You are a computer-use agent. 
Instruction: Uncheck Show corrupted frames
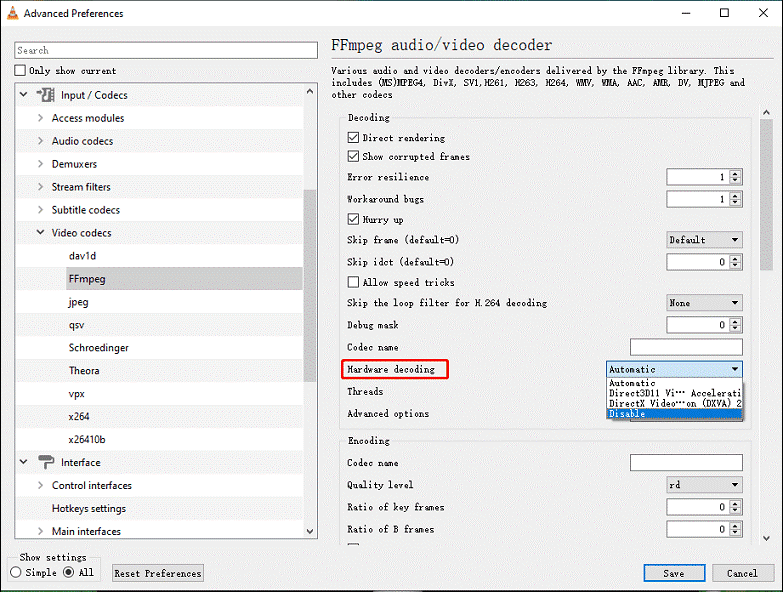click(x=353, y=156)
